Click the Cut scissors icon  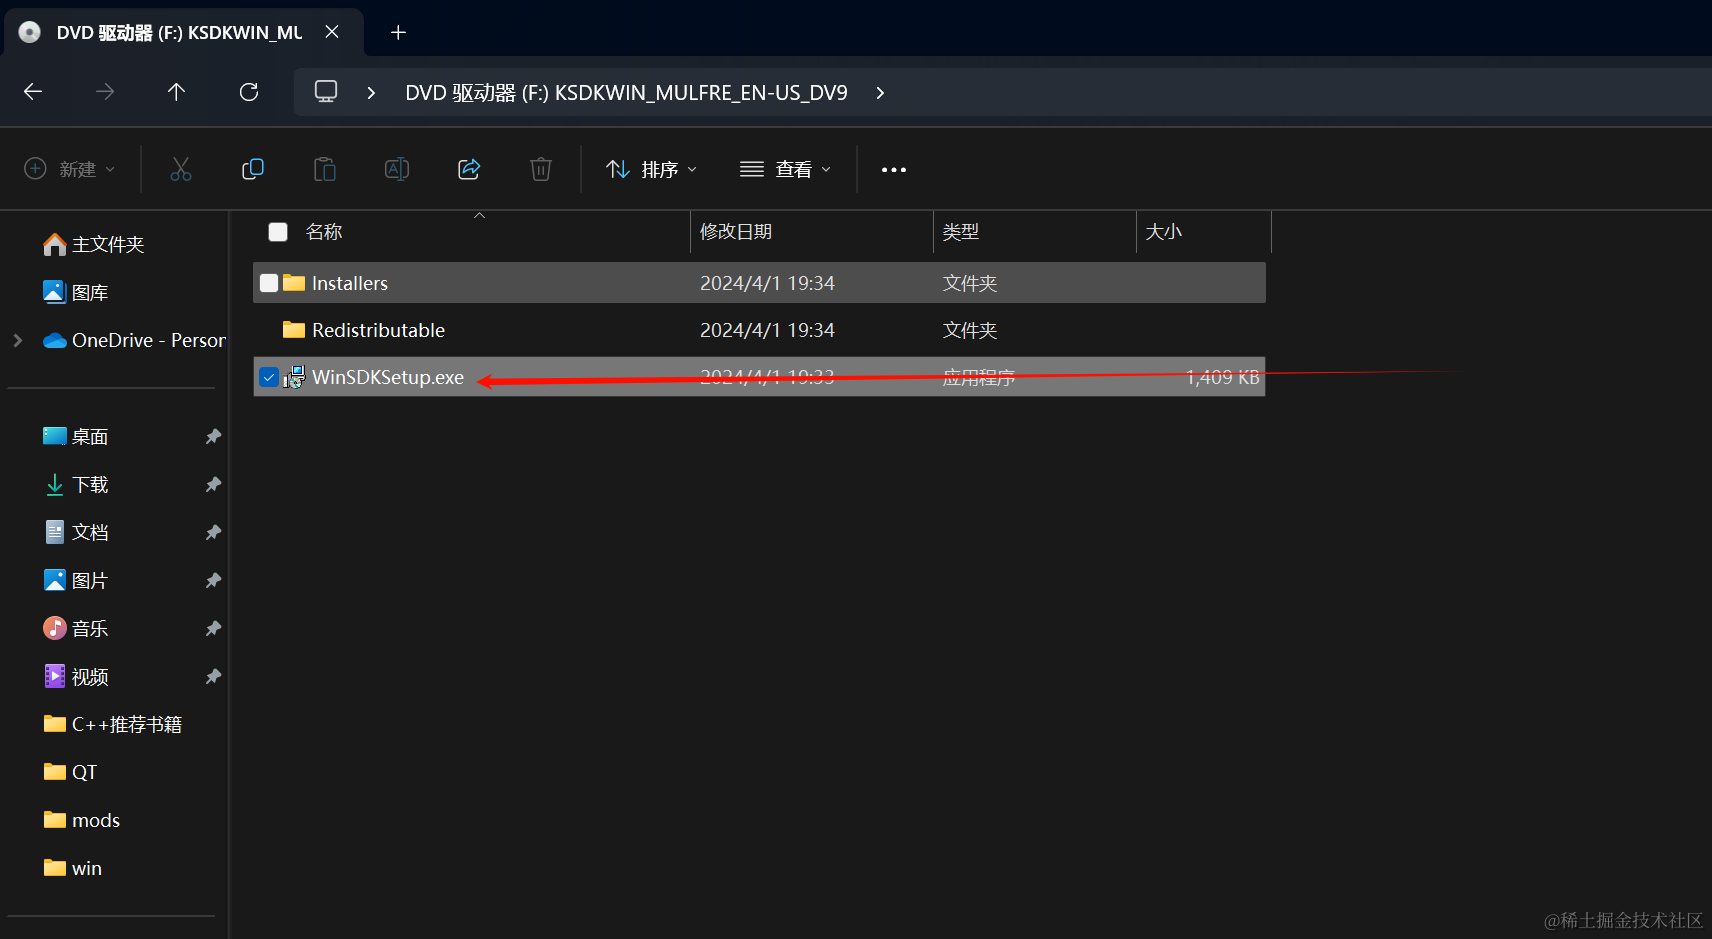coord(181,169)
